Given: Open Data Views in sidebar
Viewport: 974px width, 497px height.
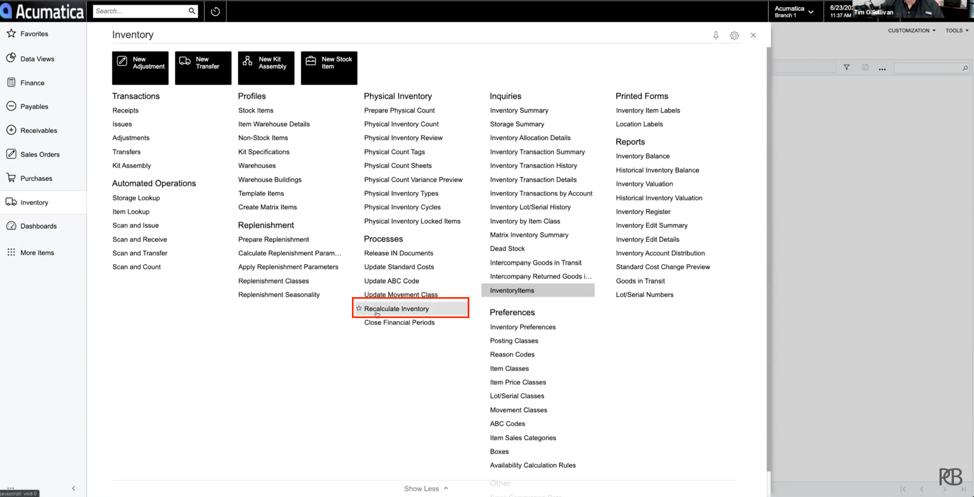Looking at the screenshot, I should click(x=37, y=58).
